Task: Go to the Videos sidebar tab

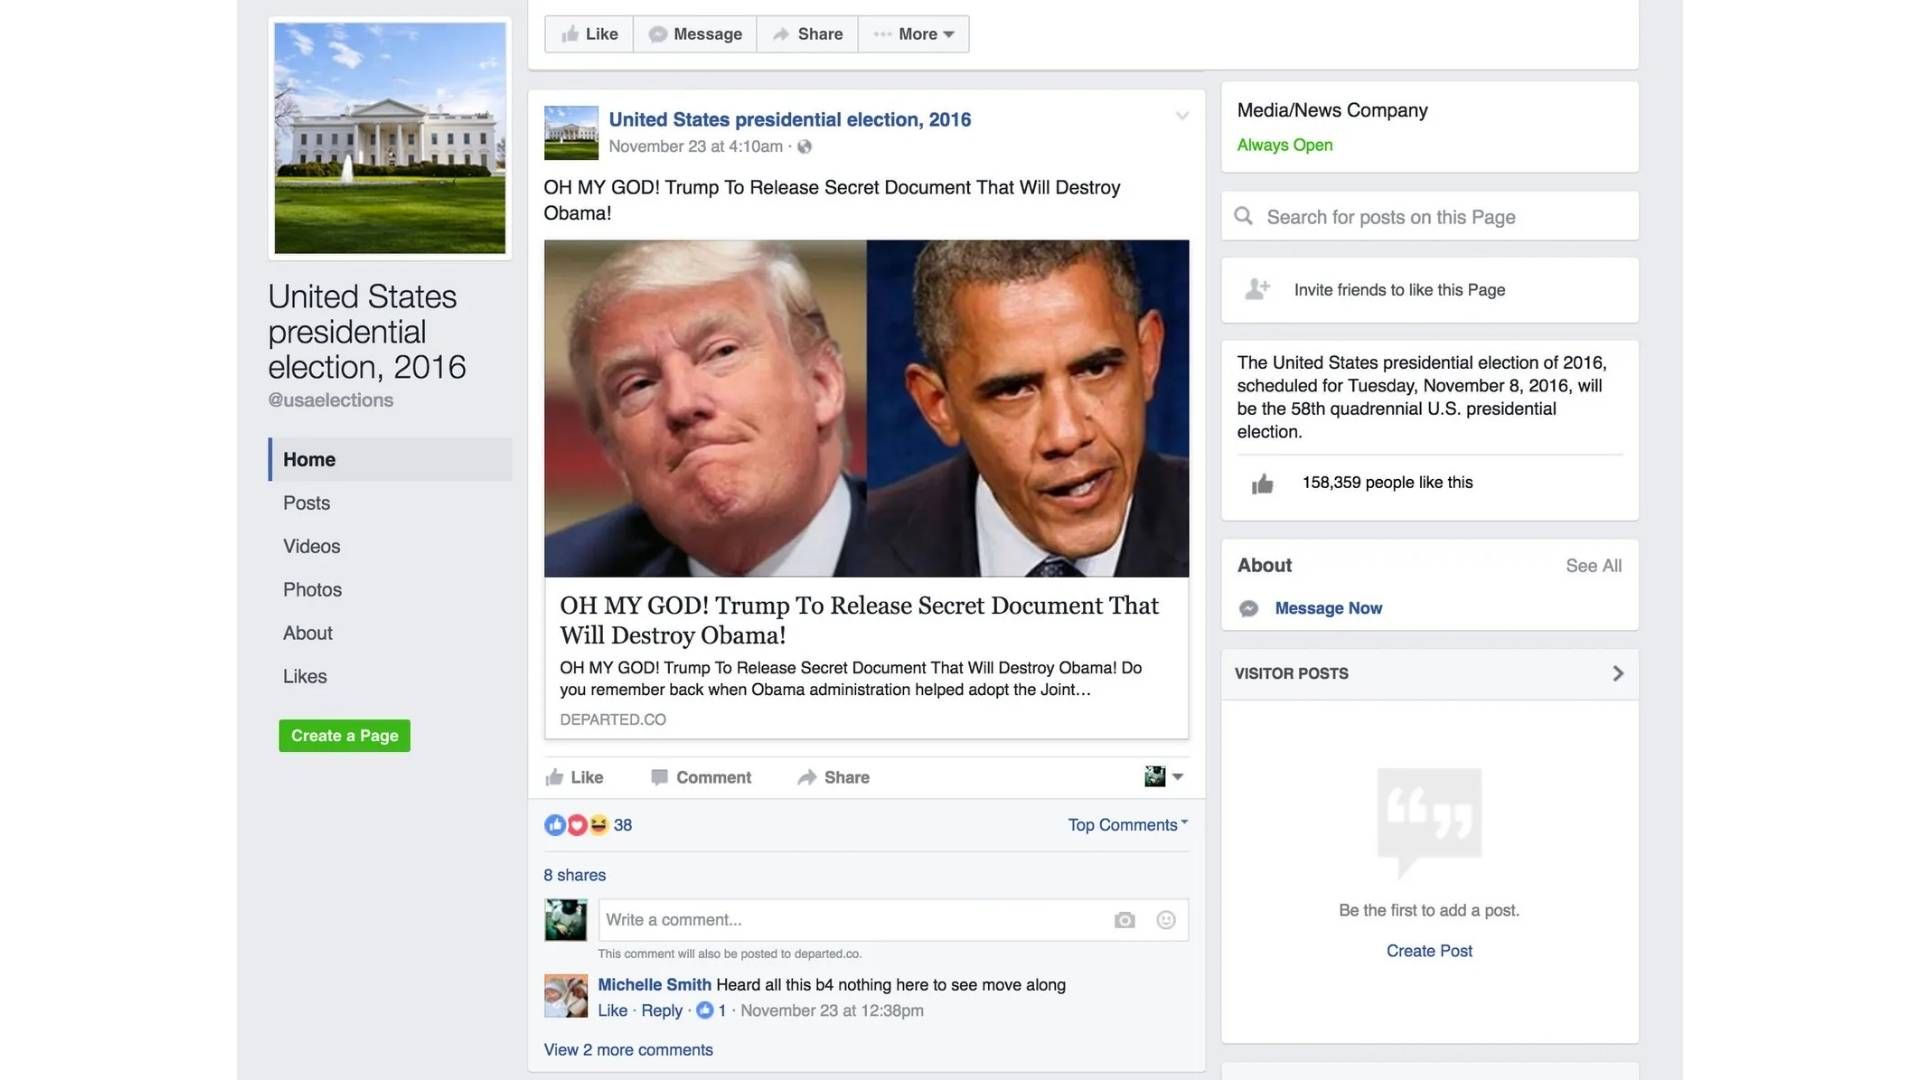Action: click(311, 546)
